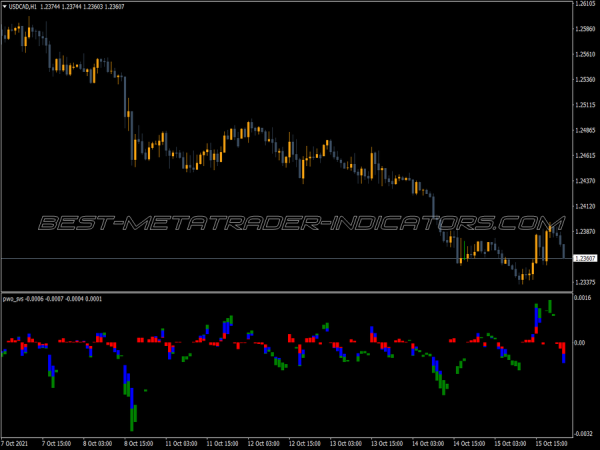Click the current price tag 1.23607
The image size is (600, 450).
click(x=585, y=259)
